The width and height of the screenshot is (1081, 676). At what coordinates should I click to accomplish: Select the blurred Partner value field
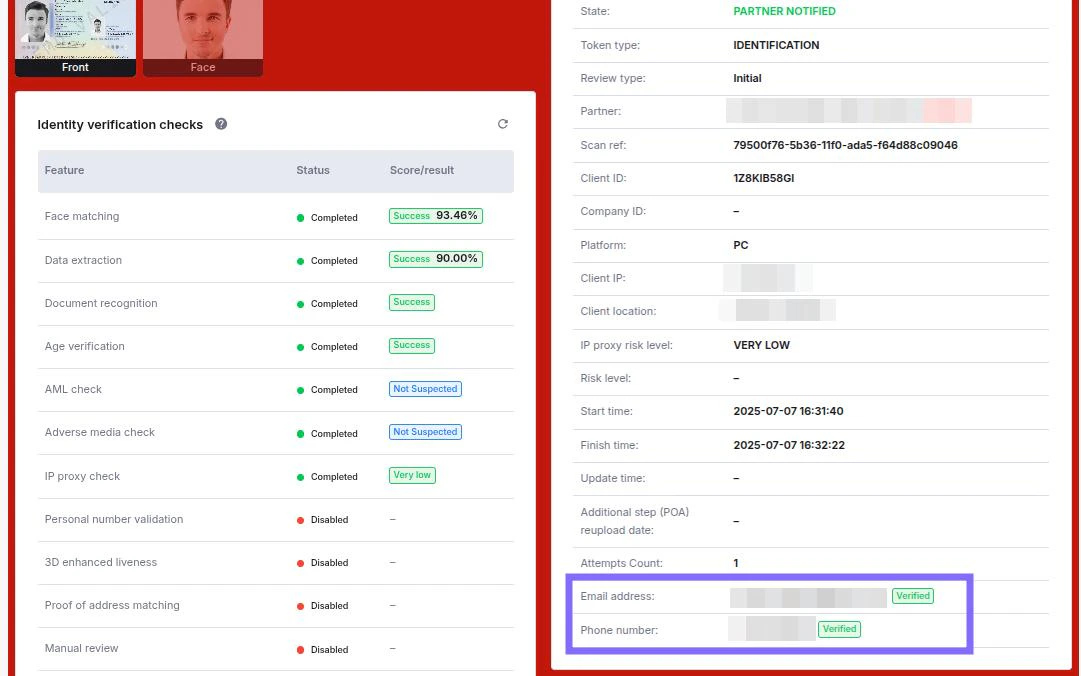tap(849, 110)
